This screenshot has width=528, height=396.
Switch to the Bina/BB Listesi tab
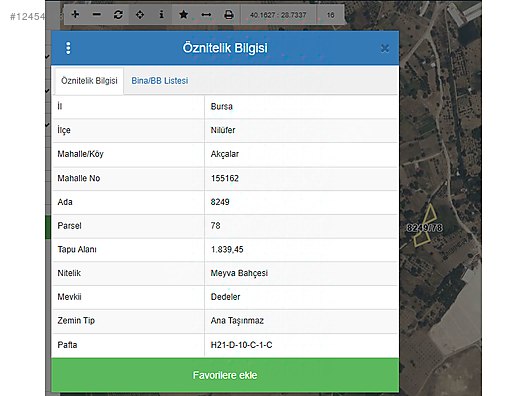point(160,81)
